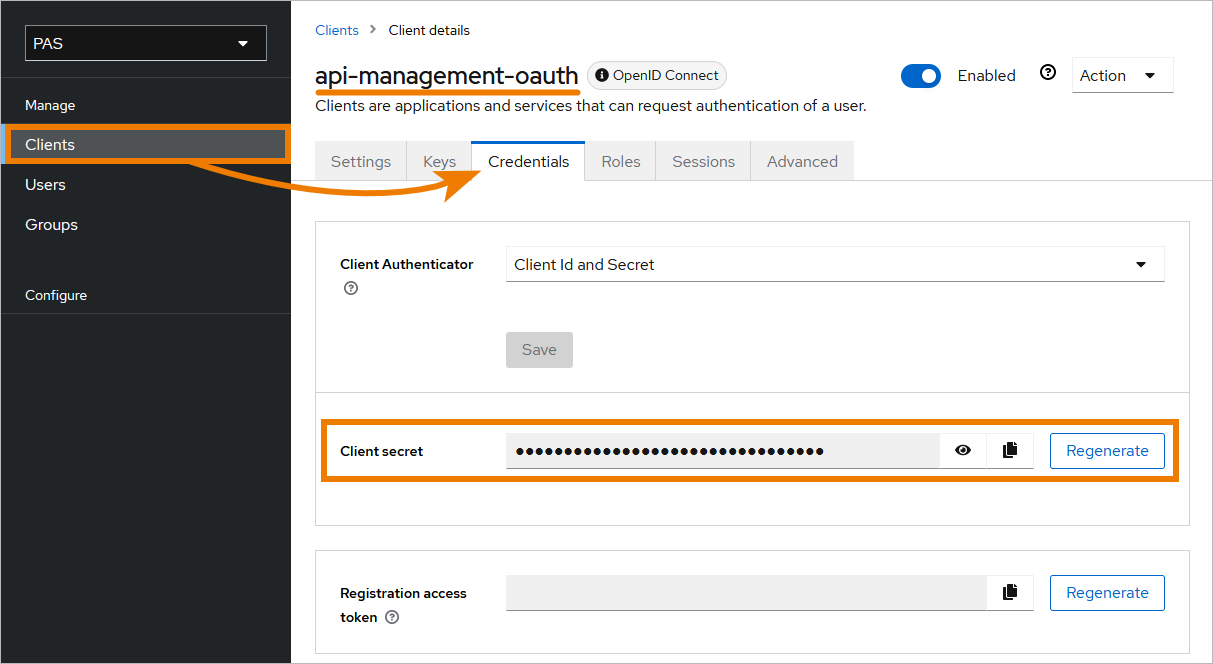Click the api-management-oauth heading
Viewport: 1213px width, 664px height.
click(447, 75)
